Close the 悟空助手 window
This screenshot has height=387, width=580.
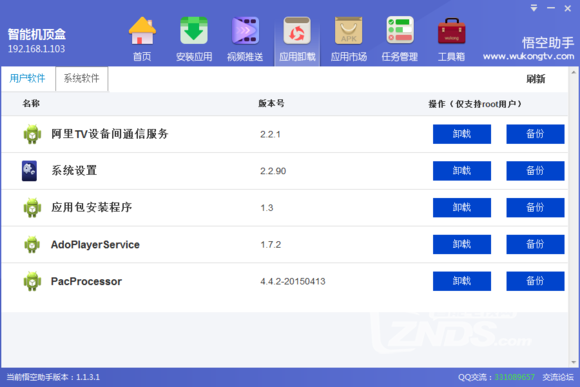[568, 8]
